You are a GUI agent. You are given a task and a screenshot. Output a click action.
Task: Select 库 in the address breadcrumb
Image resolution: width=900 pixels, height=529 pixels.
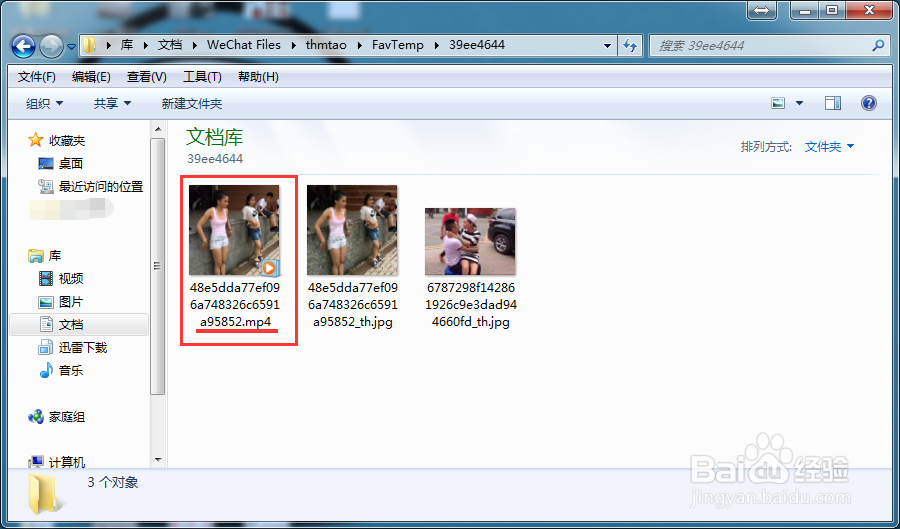point(127,45)
